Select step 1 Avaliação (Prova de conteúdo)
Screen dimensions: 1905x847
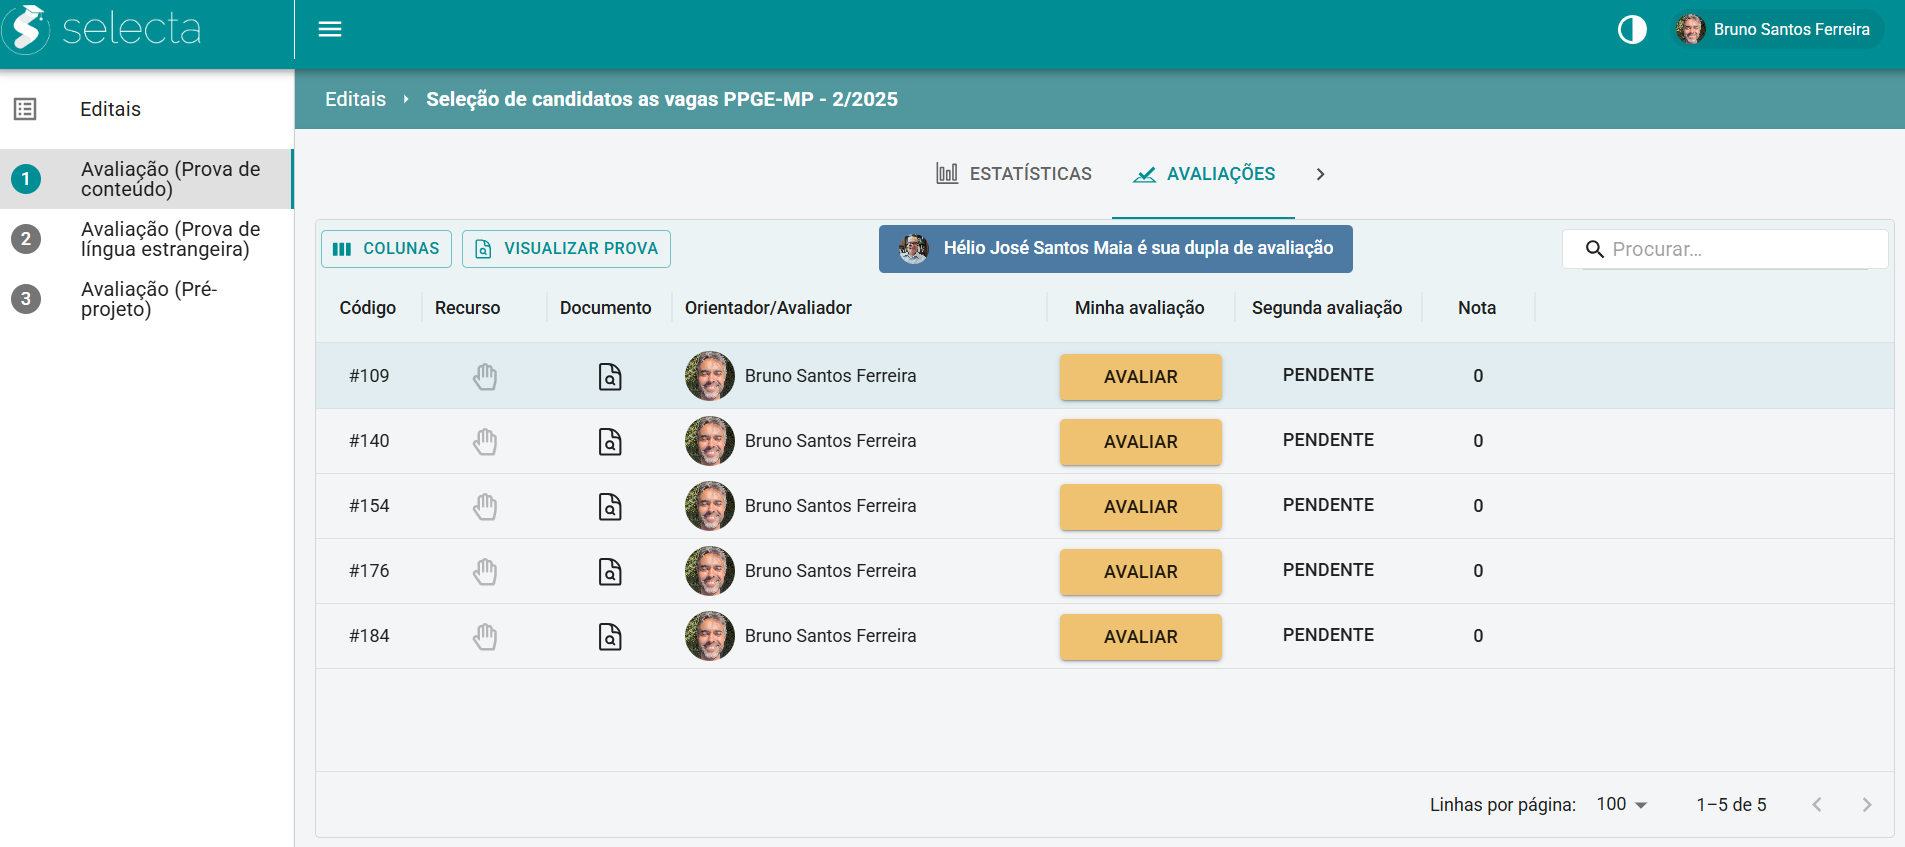[x=147, y=179]
